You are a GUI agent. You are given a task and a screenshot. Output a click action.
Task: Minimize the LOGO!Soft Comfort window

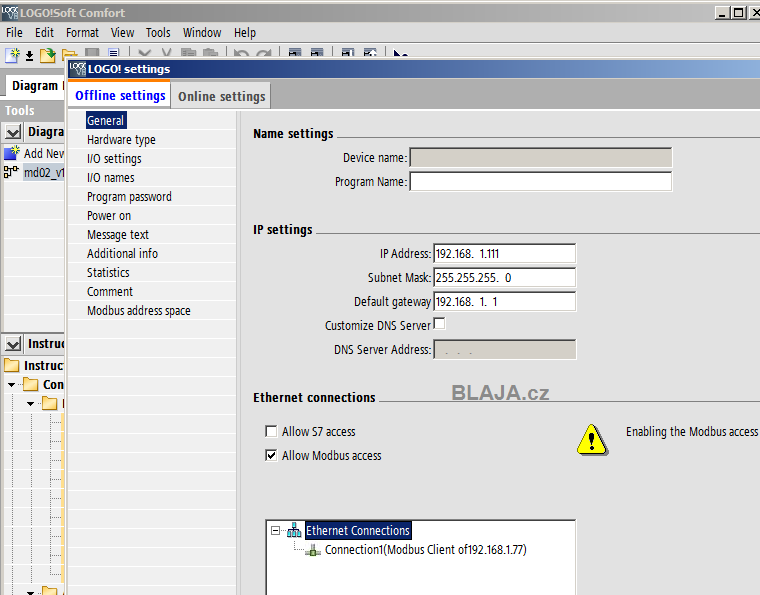tap(722, 13)
